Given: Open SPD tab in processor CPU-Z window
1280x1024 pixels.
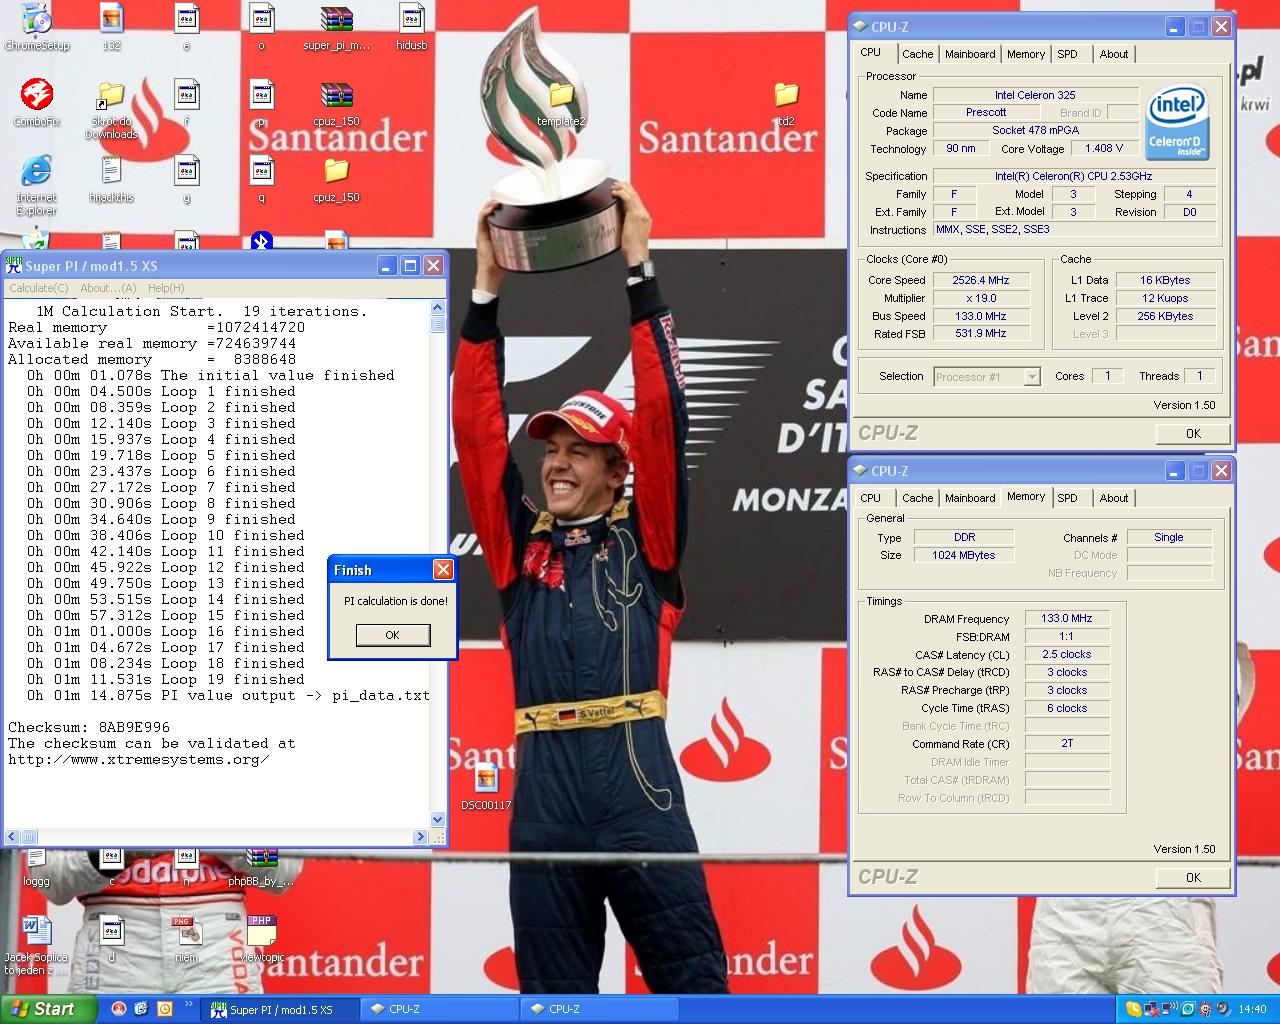Looking at the screenshot, I should pyautogui.click(x=1068, y=54).
